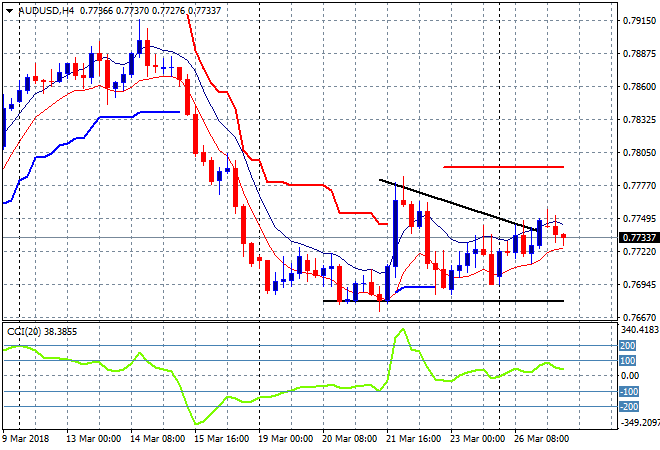Click the 23 Mar 00:00 time label
The width and height of the screenshot is (660, 450).
[477, 439]
